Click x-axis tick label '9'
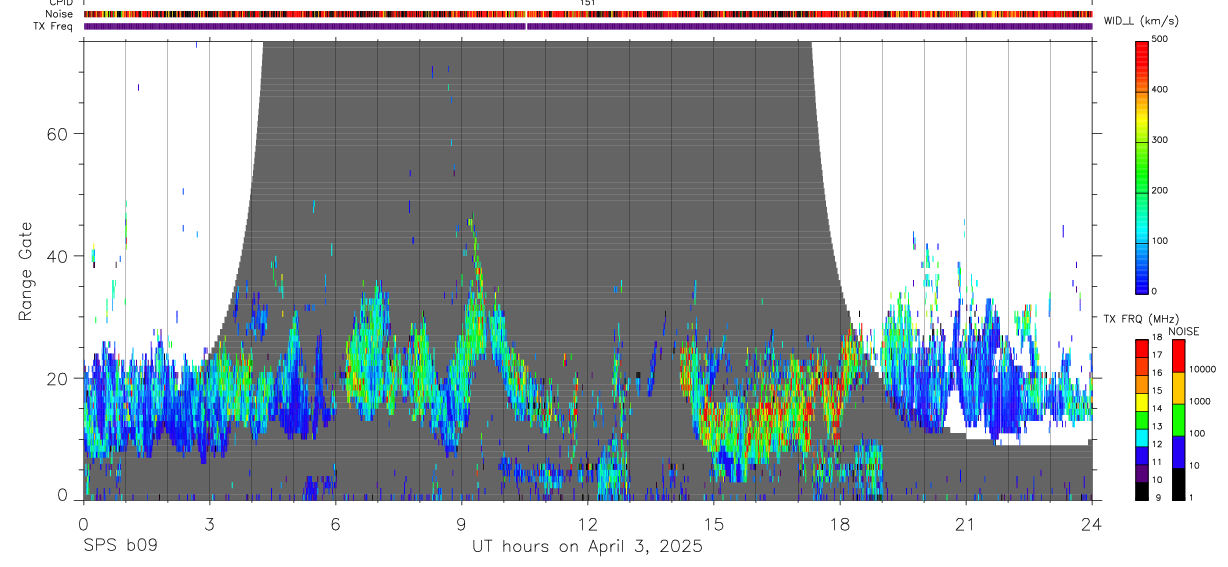 pos(461,524)
